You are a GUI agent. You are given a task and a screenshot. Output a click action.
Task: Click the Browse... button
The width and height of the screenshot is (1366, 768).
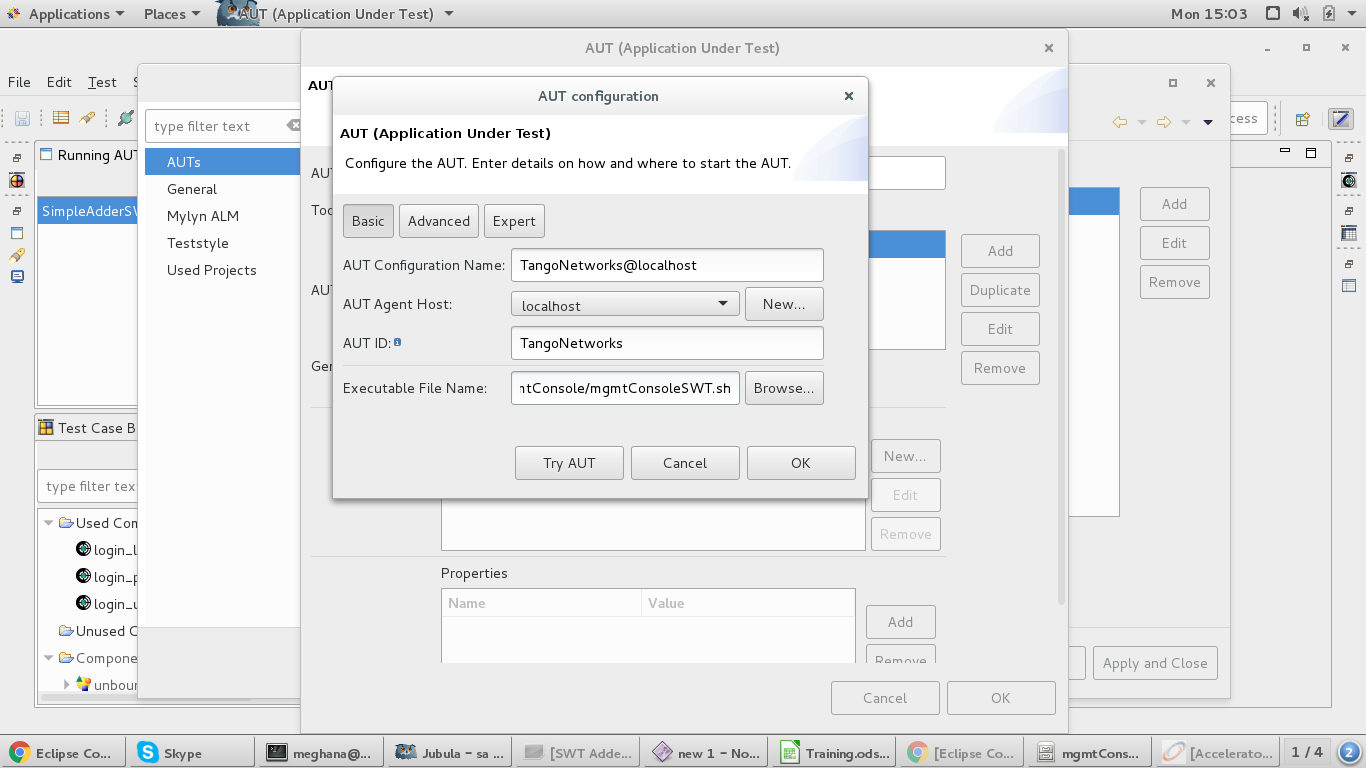pos(784,388)
